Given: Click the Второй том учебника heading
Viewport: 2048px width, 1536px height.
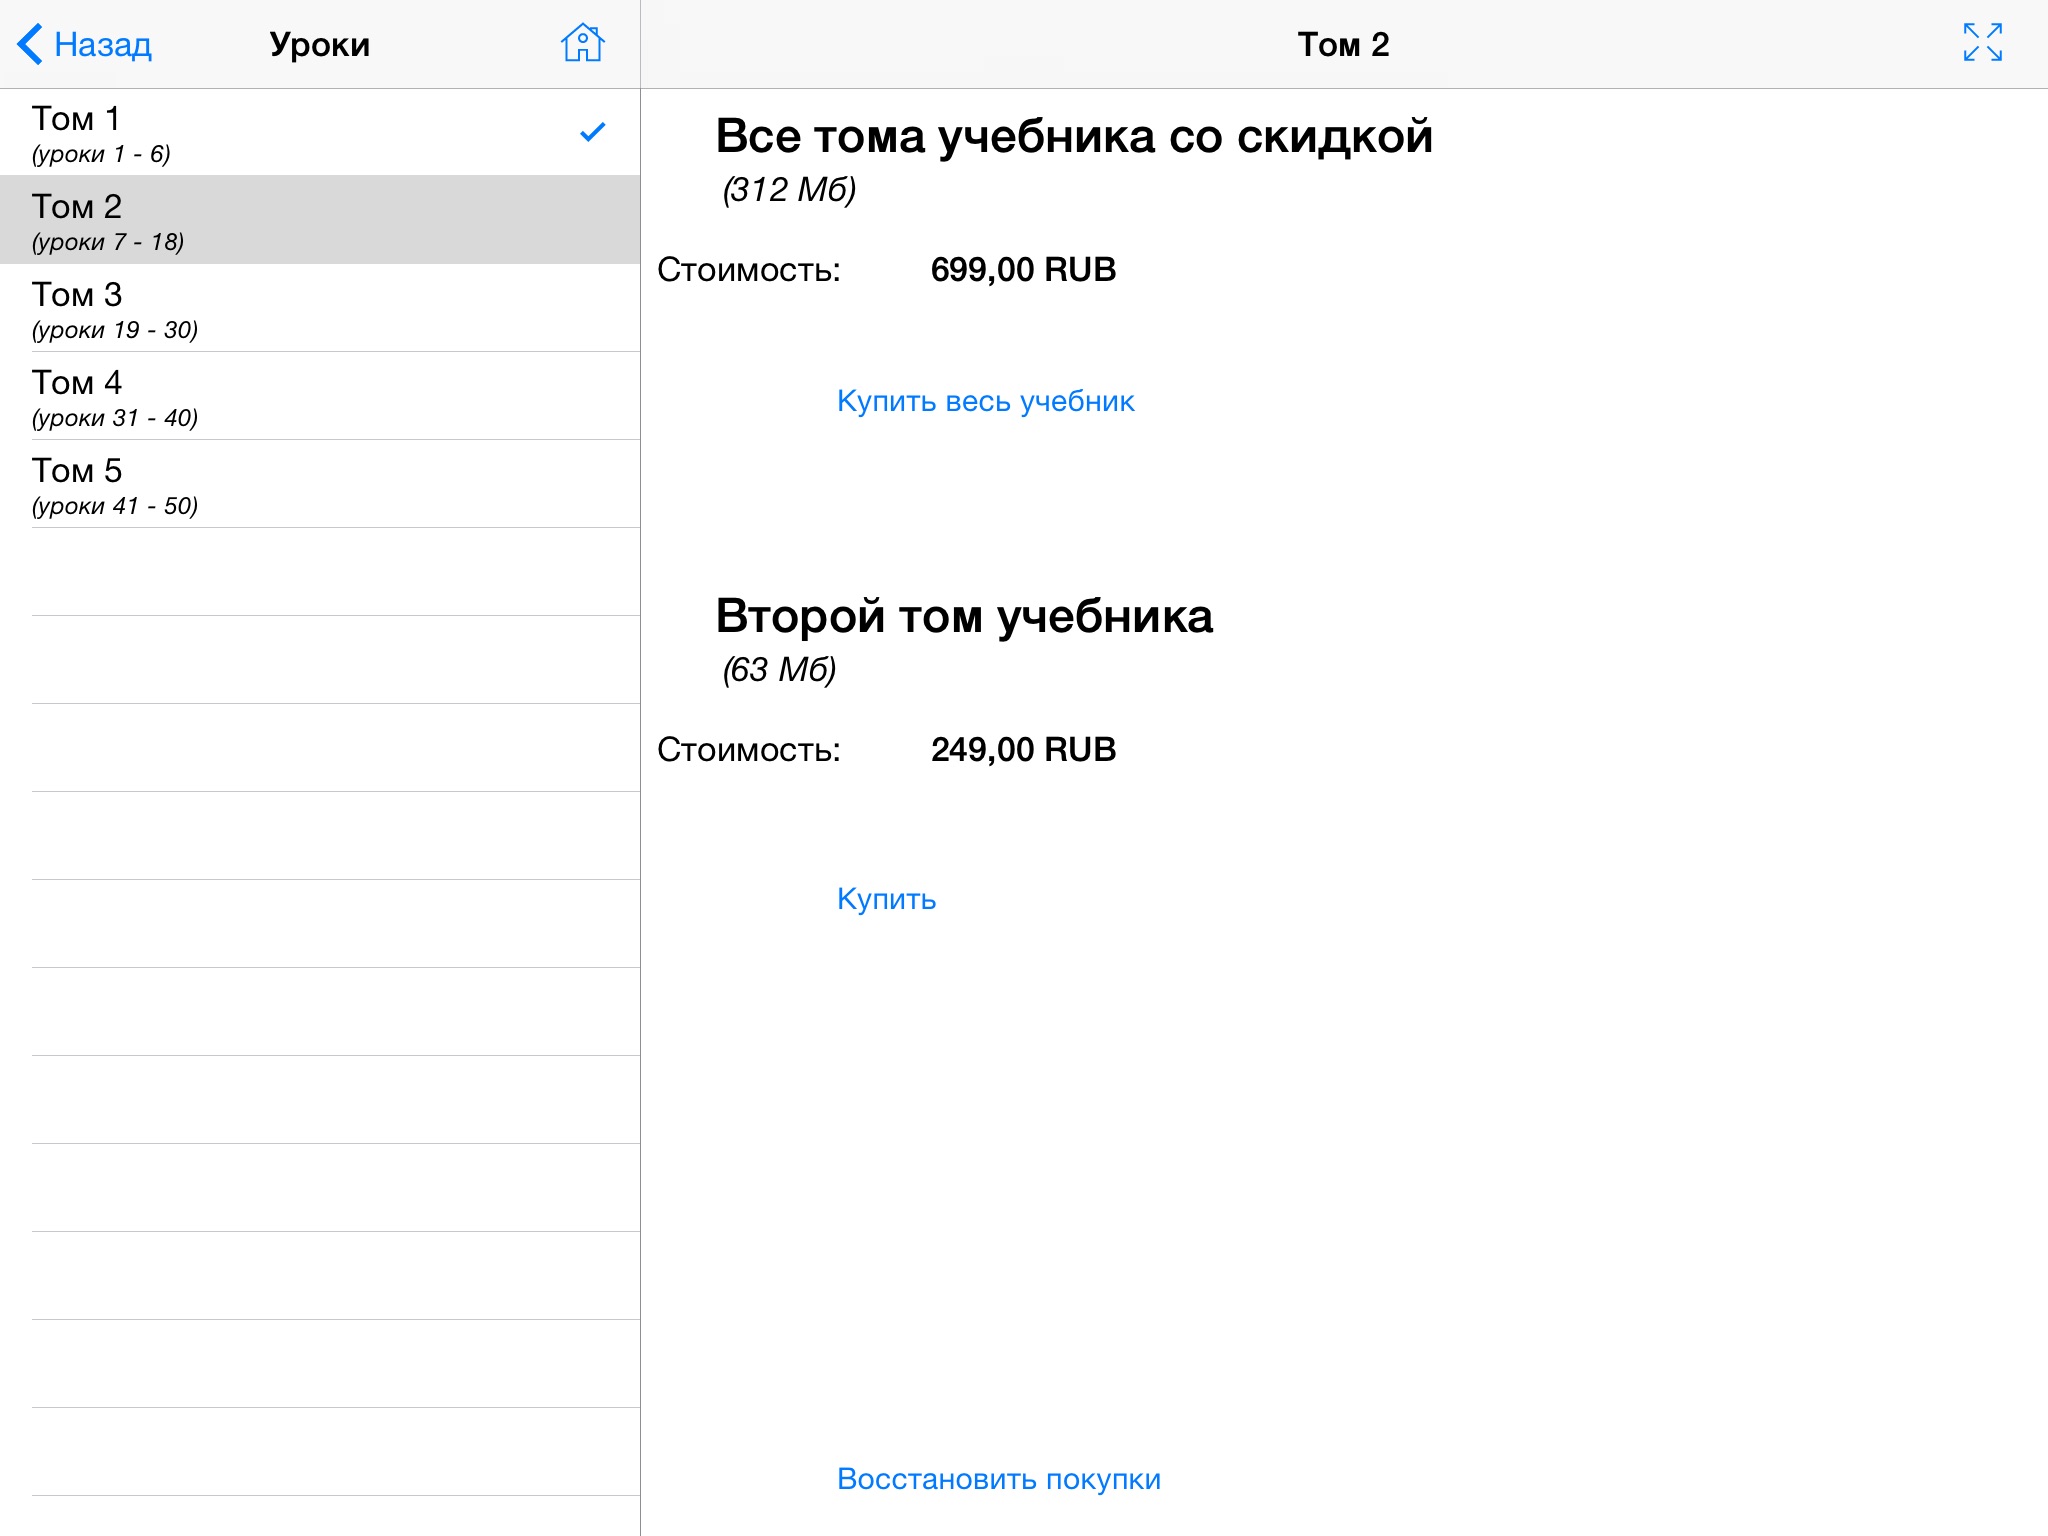Looking at the screenshot, I should [964, 617].
